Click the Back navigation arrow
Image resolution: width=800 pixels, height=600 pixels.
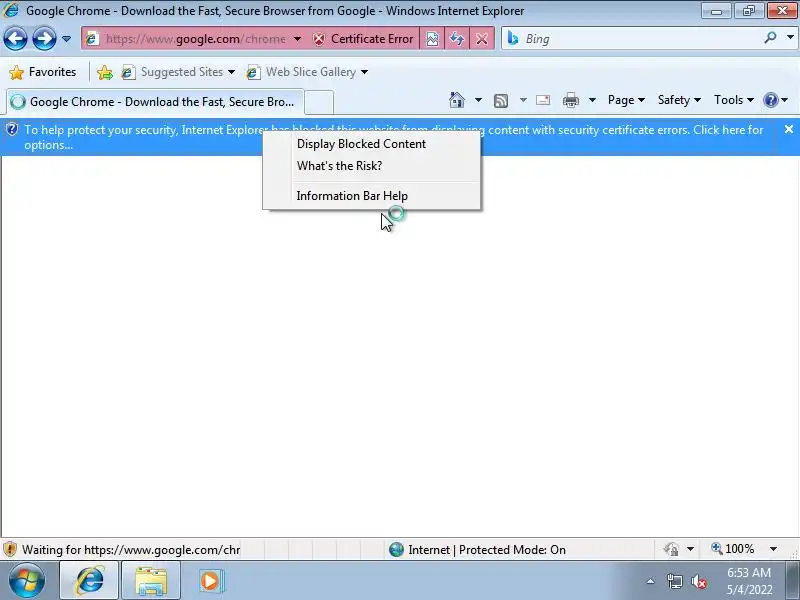point(15,38)
